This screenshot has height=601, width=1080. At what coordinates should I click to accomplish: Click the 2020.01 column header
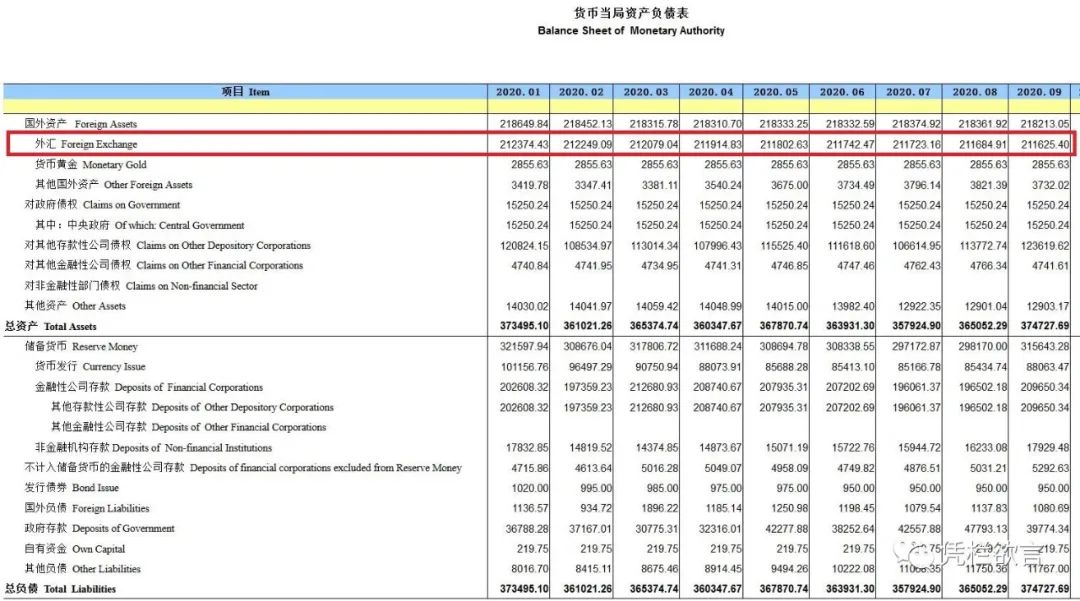point(517,91)
